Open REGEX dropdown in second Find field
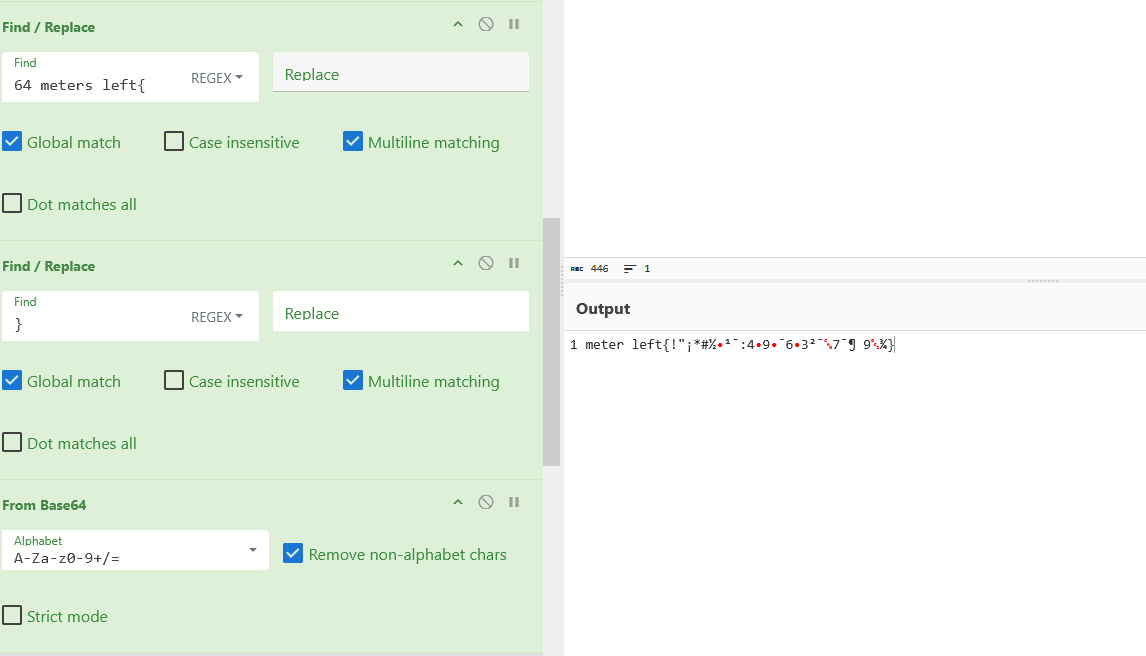Image resolution: width=1146 pixels, height=656 pixels. click(x=216, y=317)
